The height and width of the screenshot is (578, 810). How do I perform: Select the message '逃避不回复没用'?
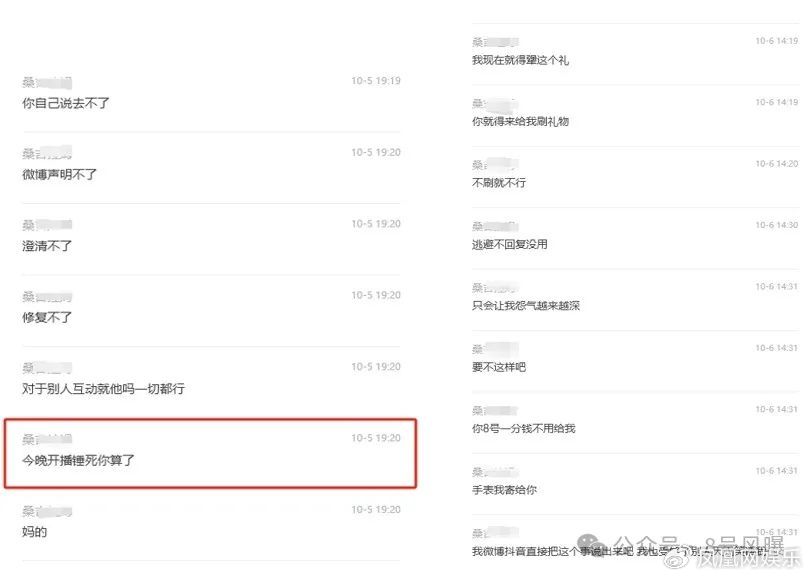(510, 244)
